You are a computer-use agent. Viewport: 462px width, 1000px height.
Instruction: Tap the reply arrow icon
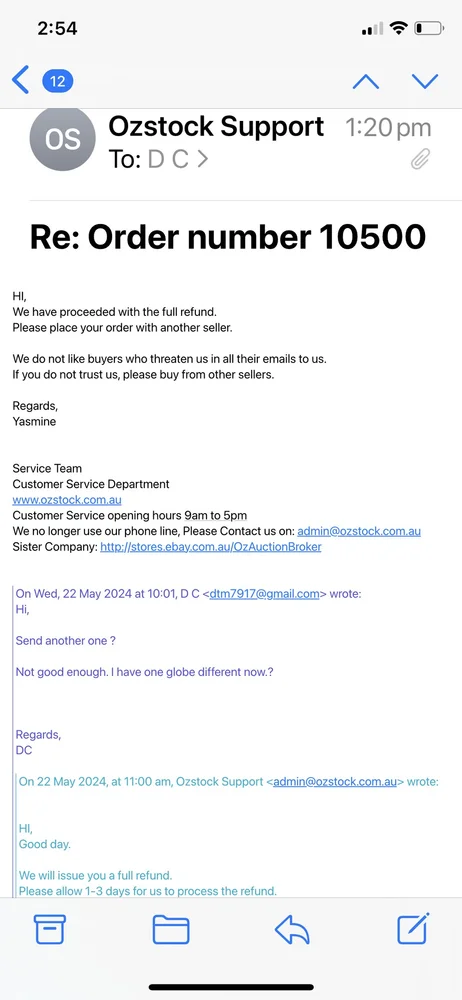point(292,930)
